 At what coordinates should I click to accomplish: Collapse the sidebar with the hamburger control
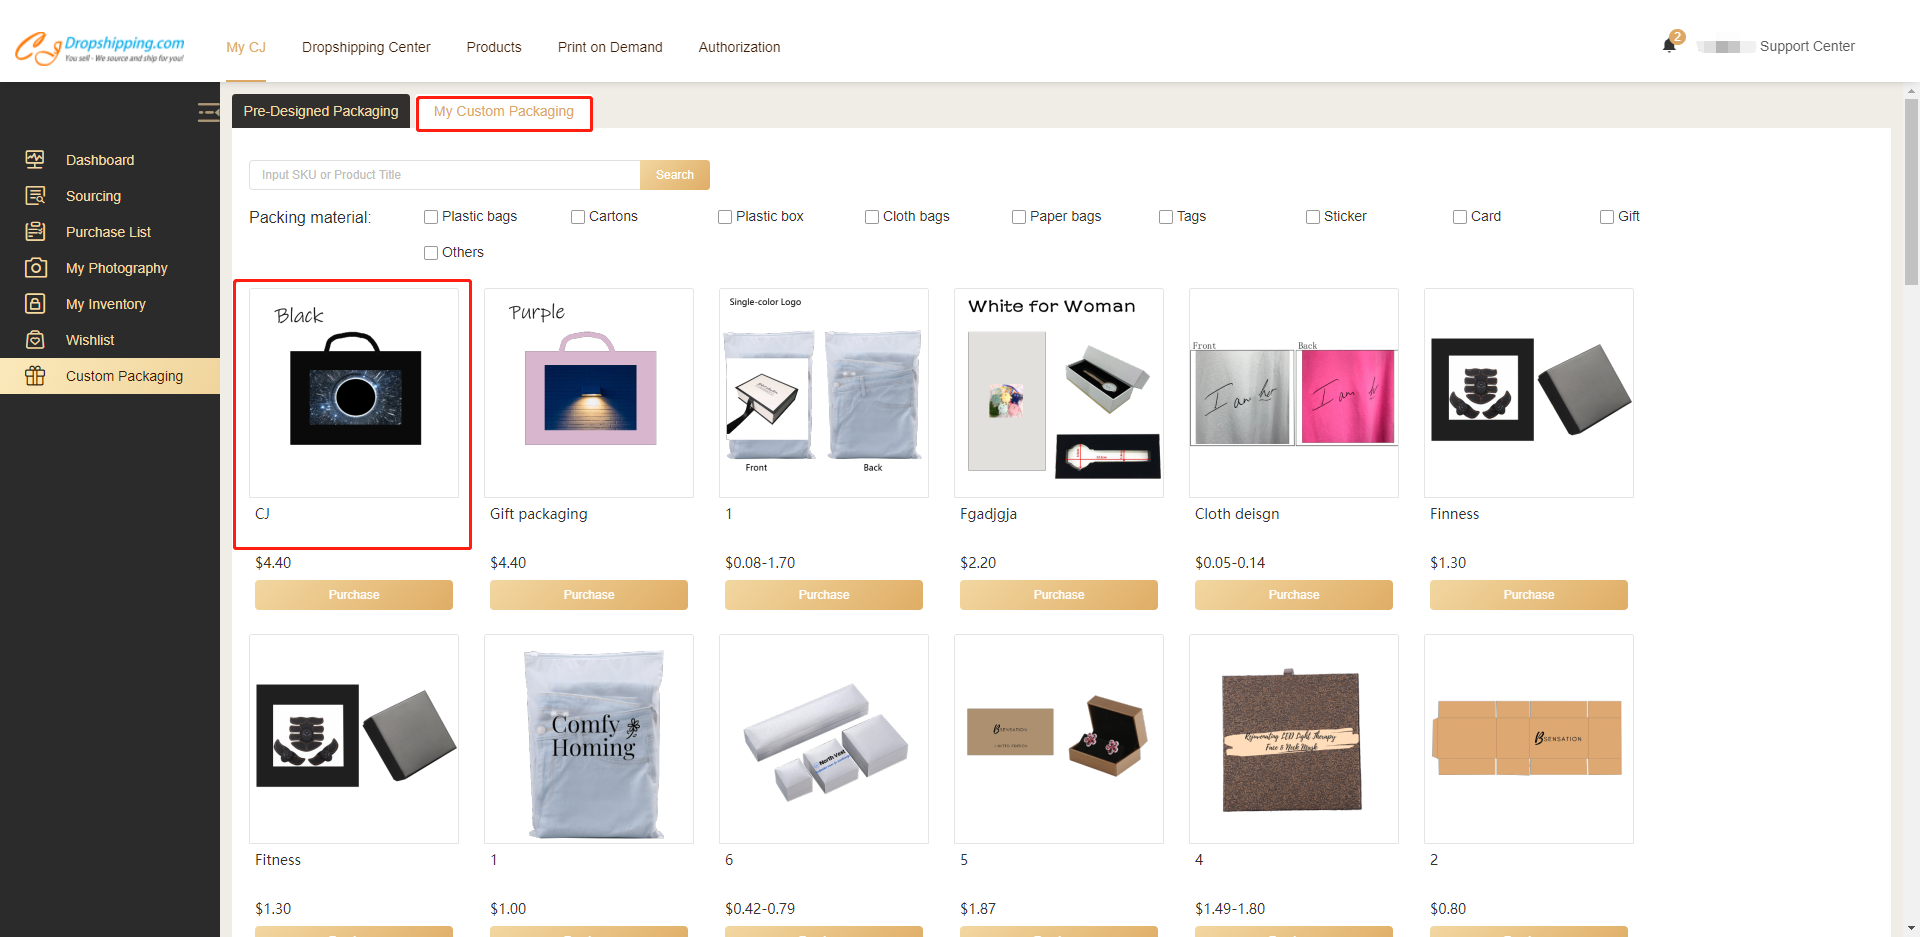coord(208,112)
